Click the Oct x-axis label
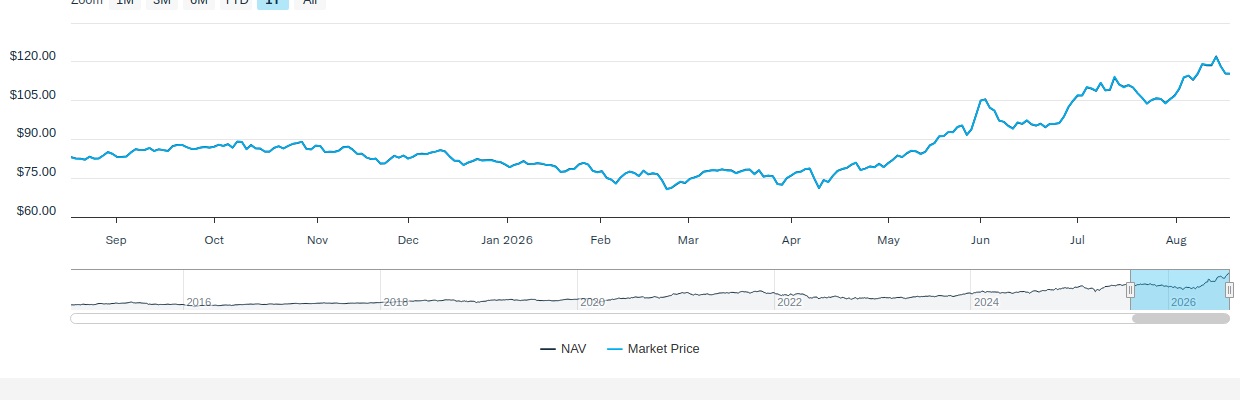 coord(214,240)
